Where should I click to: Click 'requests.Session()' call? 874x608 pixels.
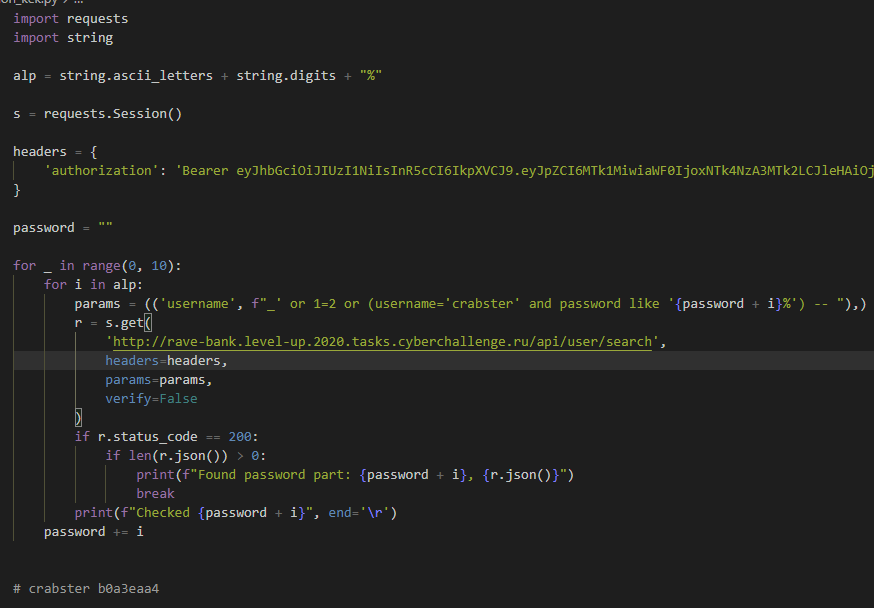113,114
